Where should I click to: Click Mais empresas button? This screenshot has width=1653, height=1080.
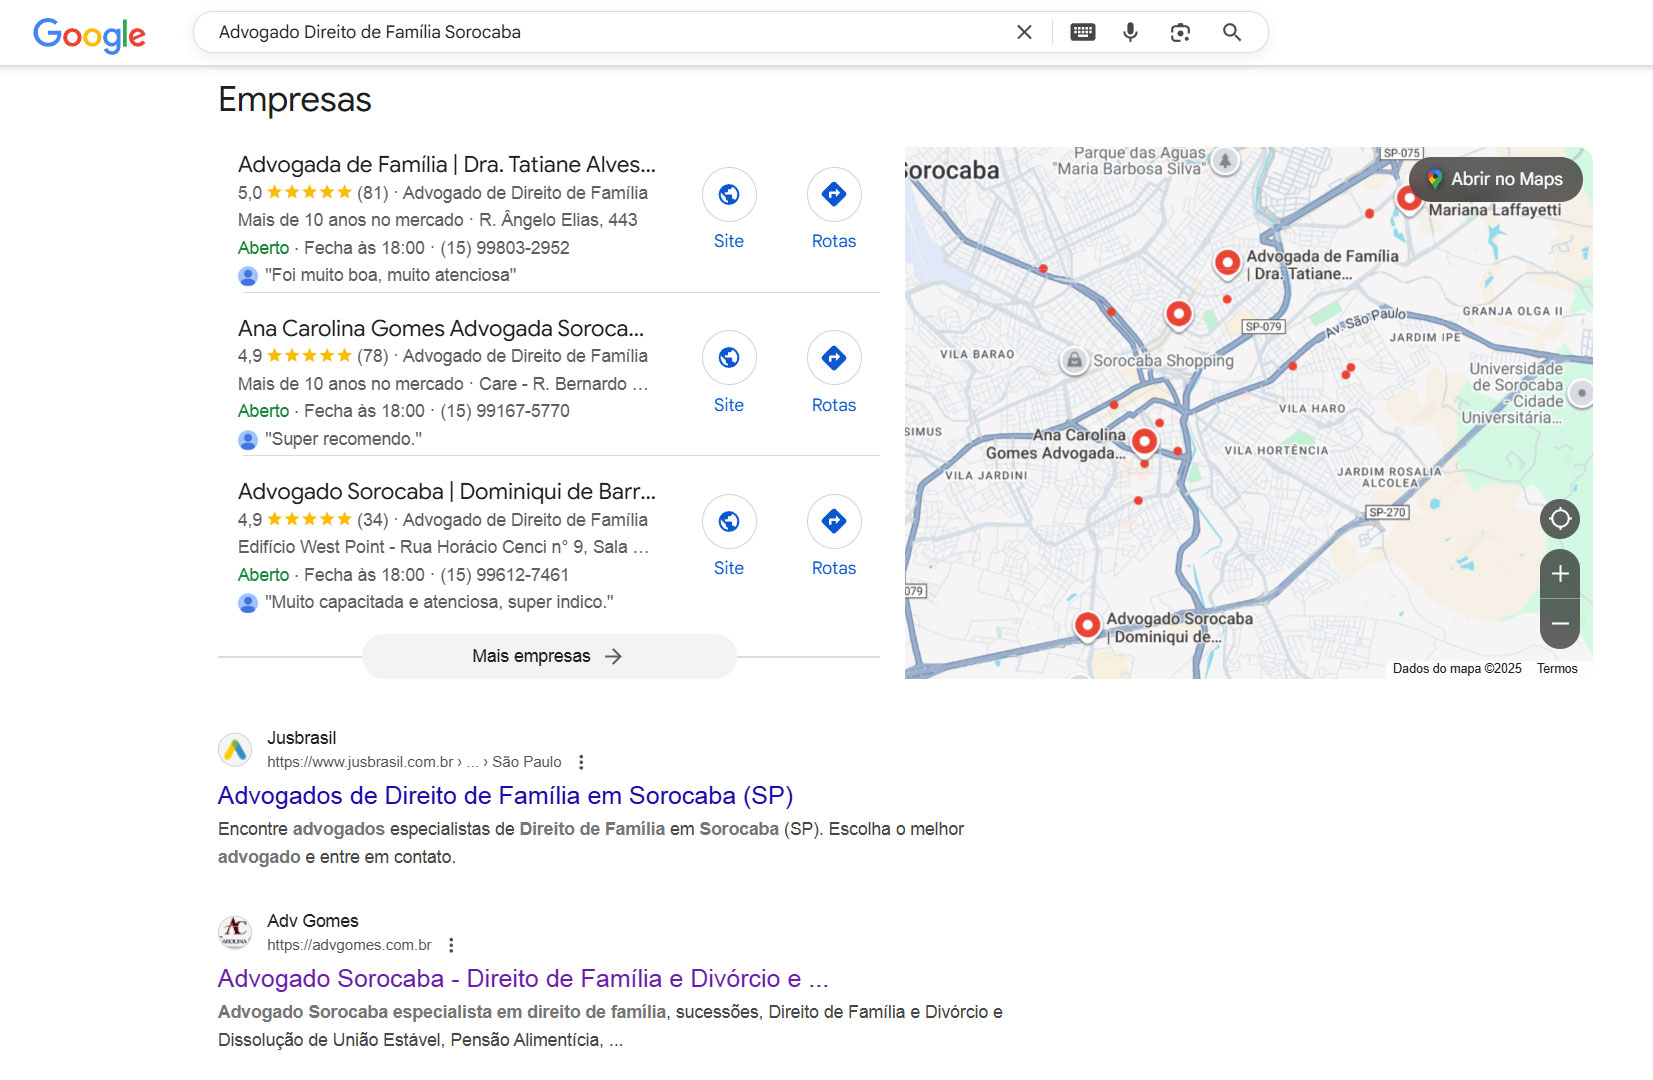pos(549,656)
